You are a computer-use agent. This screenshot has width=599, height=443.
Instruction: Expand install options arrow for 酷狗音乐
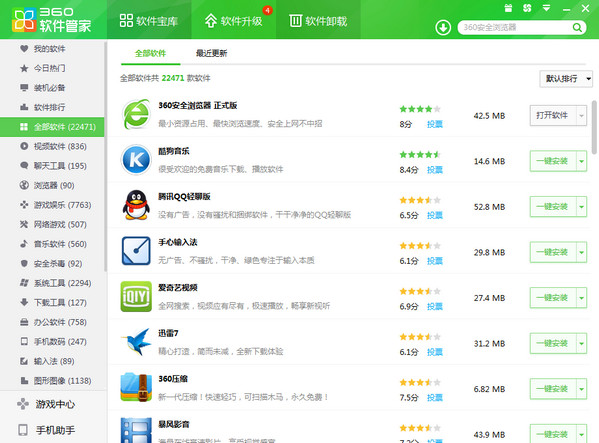tap(581, 161)
